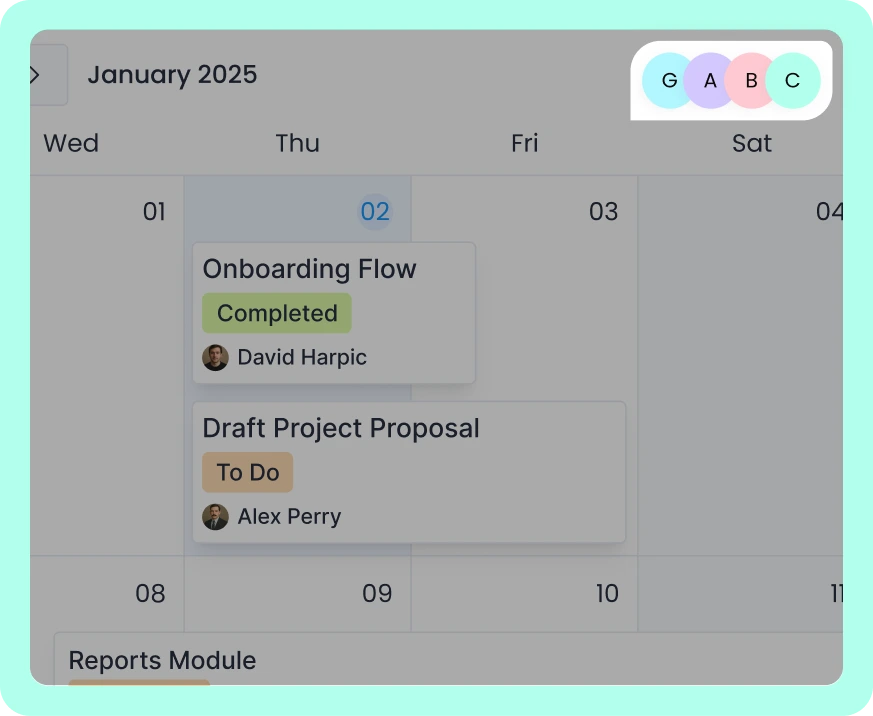The width and height of the screenshot is (873, 716).
Task: Select highlighted date 02 on Thursday
Action: point(375,212)
